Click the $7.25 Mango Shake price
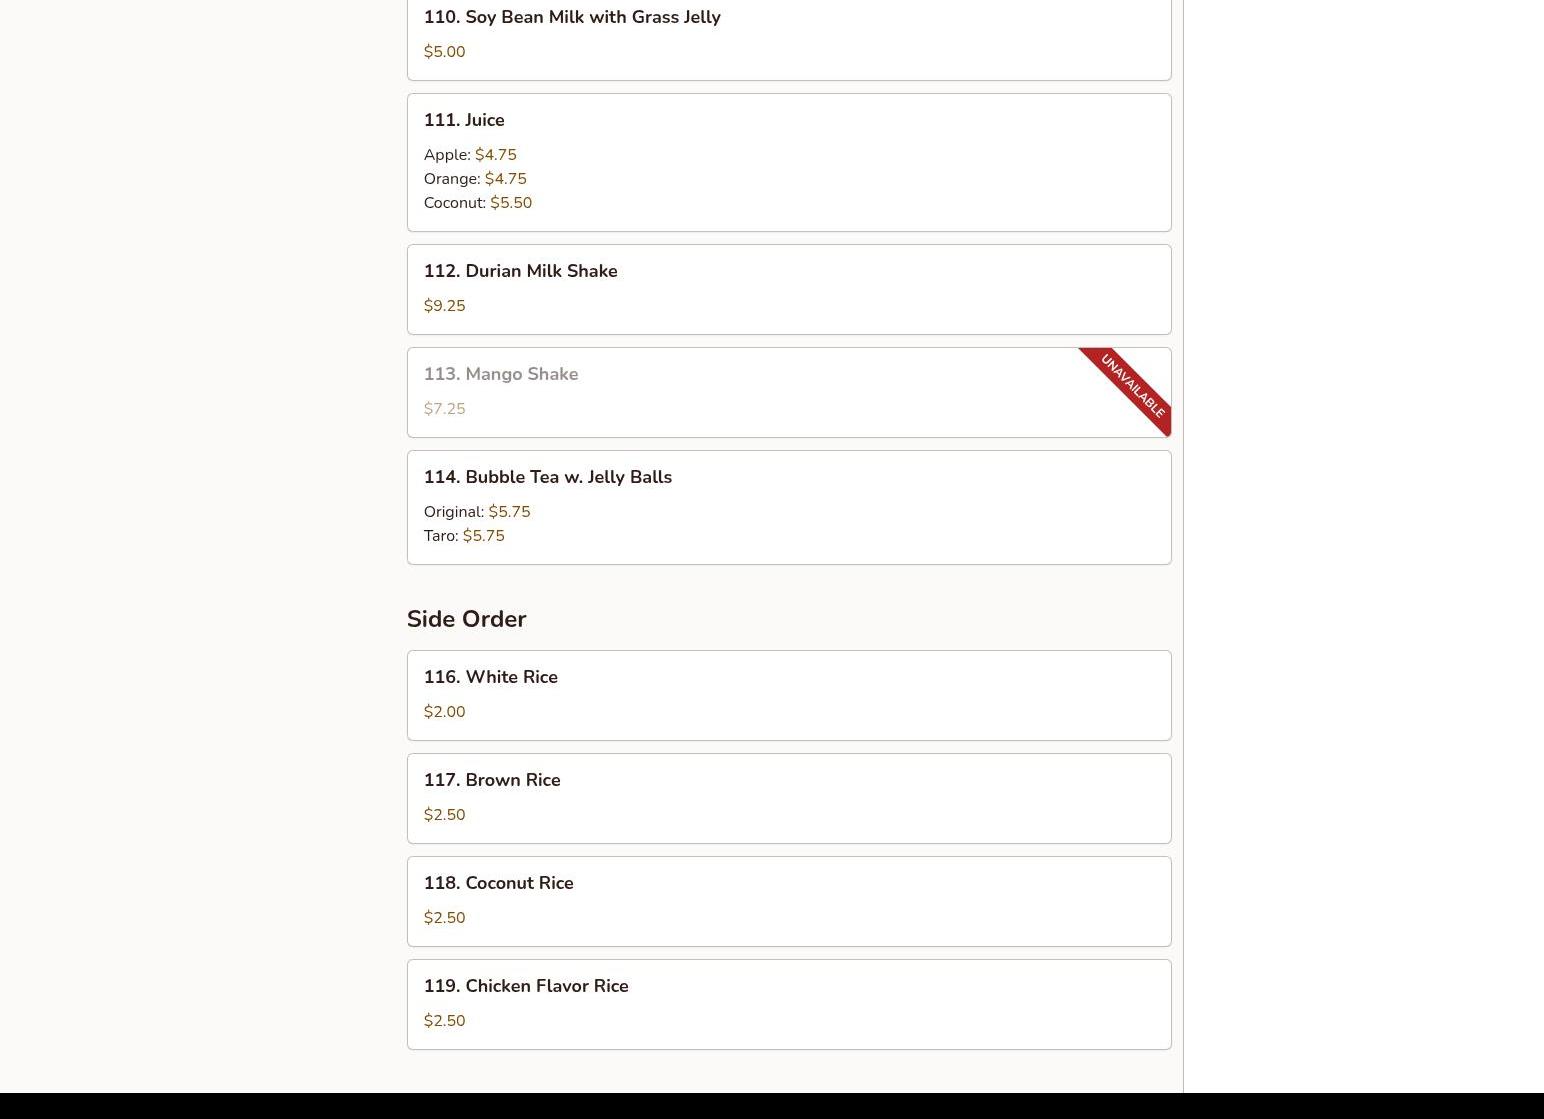This screenshot has height=1119, width=1544. (x=445, y=409)
